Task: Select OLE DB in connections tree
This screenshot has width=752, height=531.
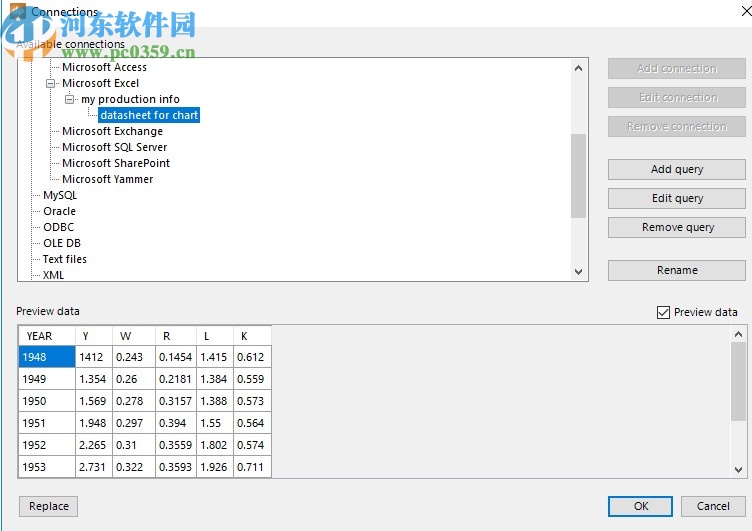Action: pos(61,243)
